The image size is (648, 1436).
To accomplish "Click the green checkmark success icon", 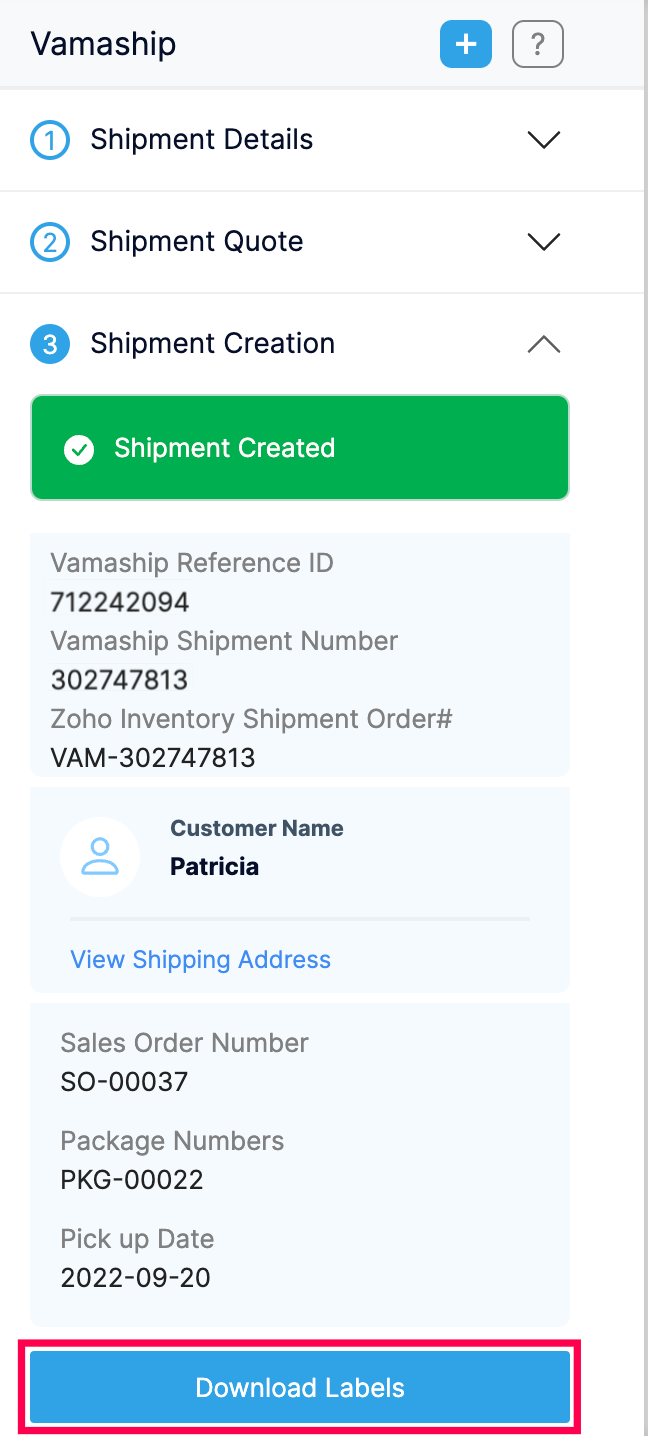I will point(79,449).
